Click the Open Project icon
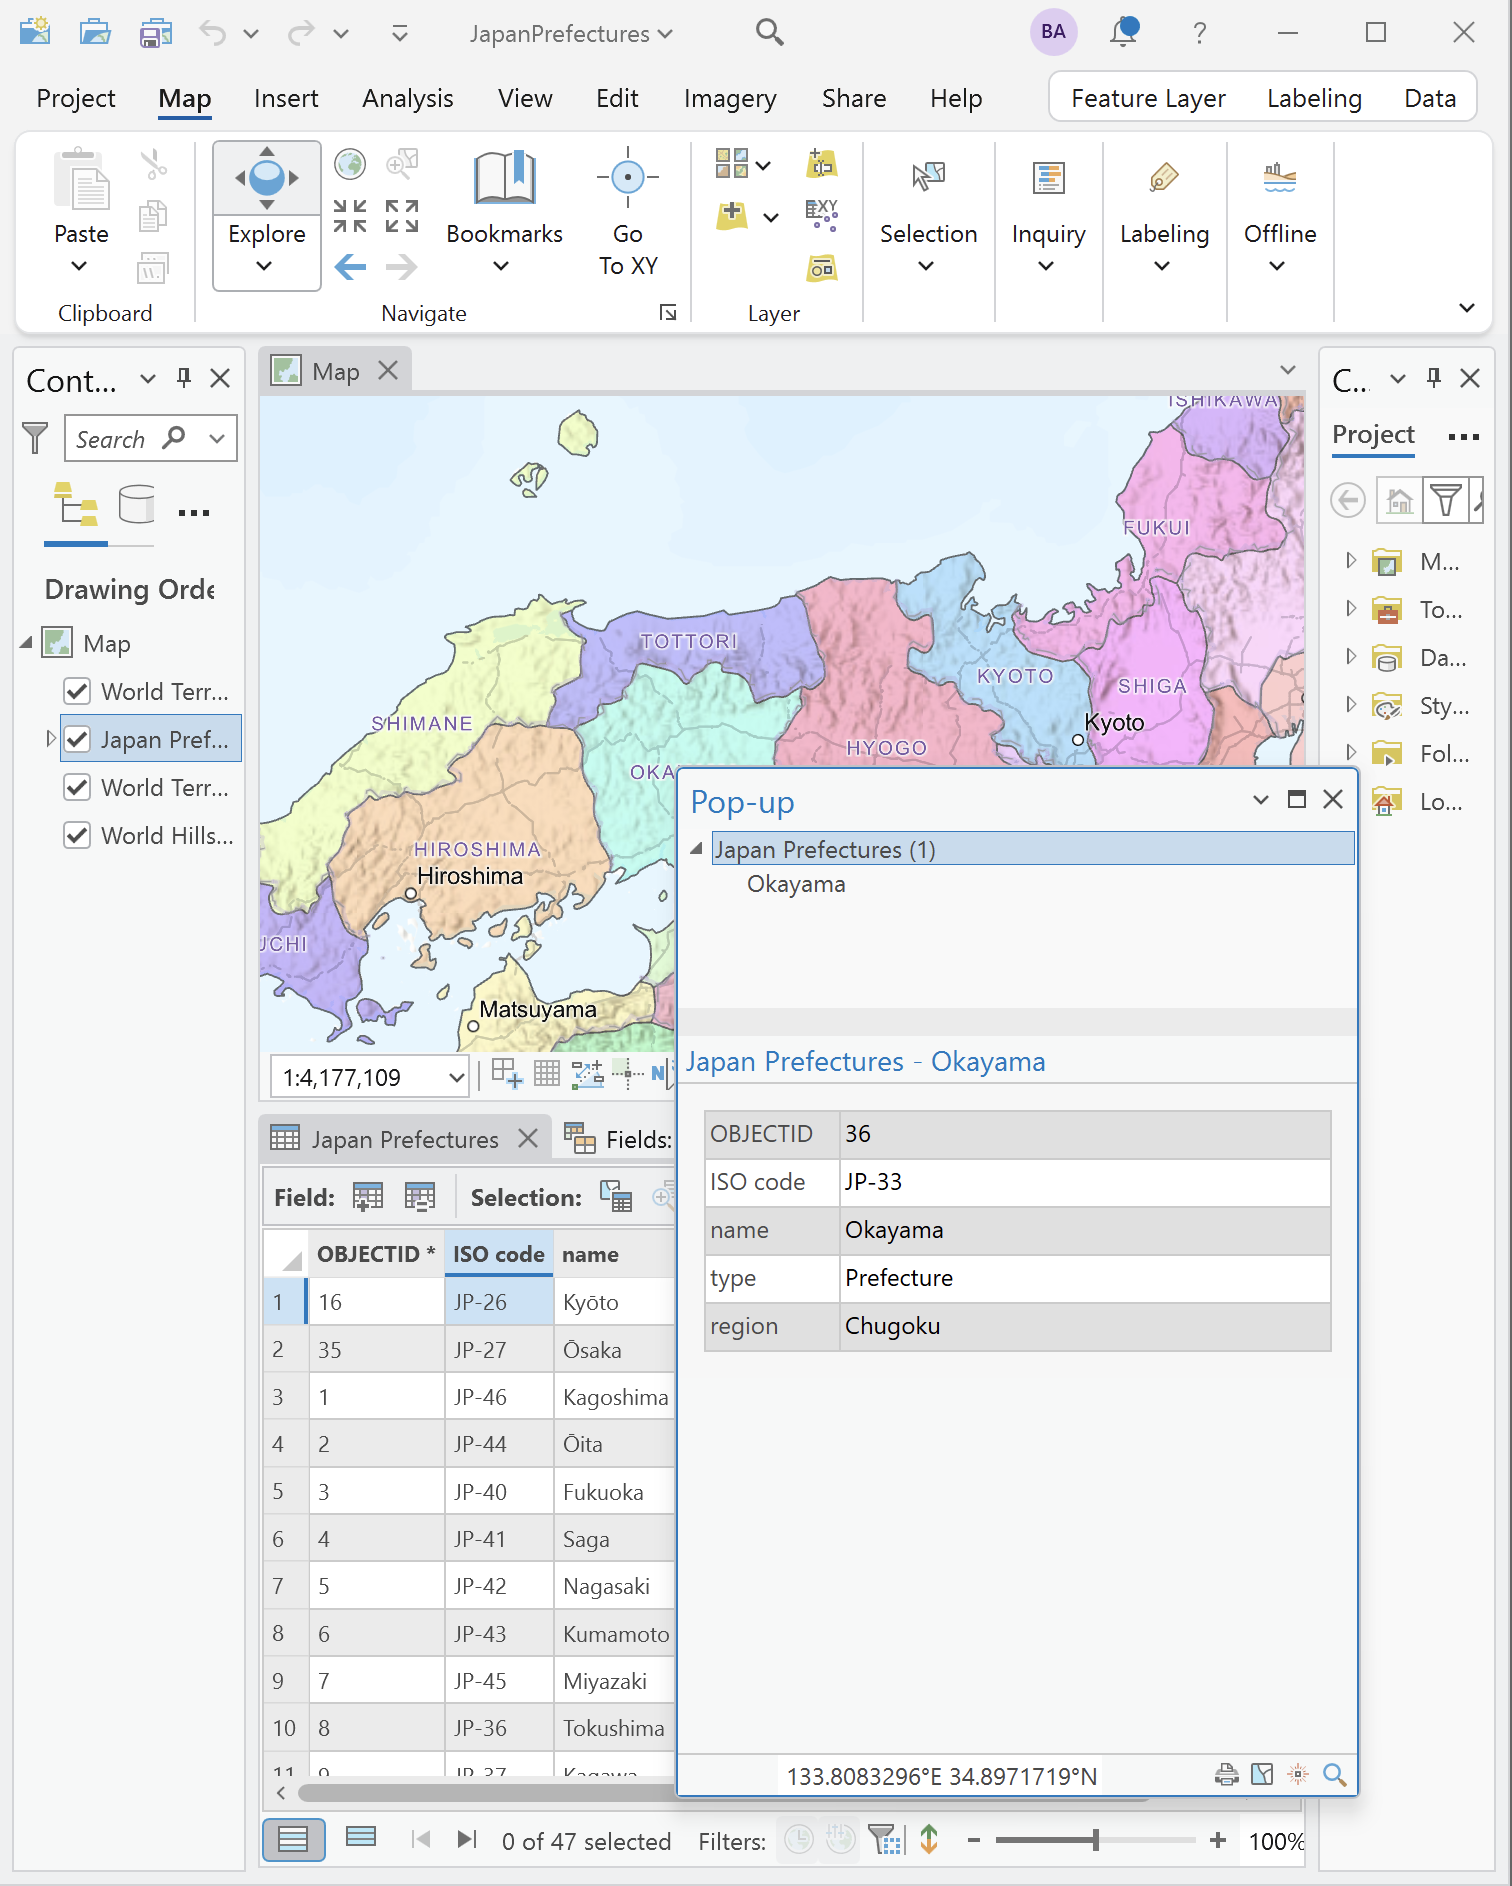 coord(95,32)
